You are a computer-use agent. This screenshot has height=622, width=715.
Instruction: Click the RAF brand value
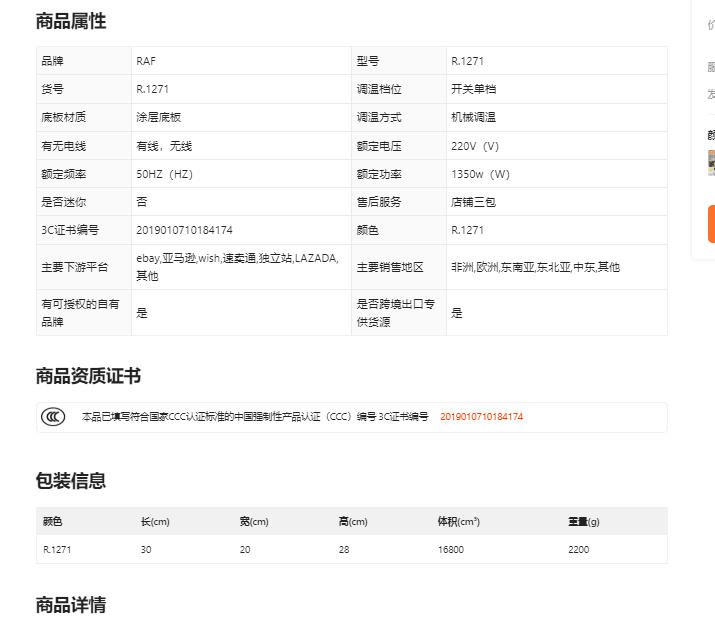click(146, 61)
